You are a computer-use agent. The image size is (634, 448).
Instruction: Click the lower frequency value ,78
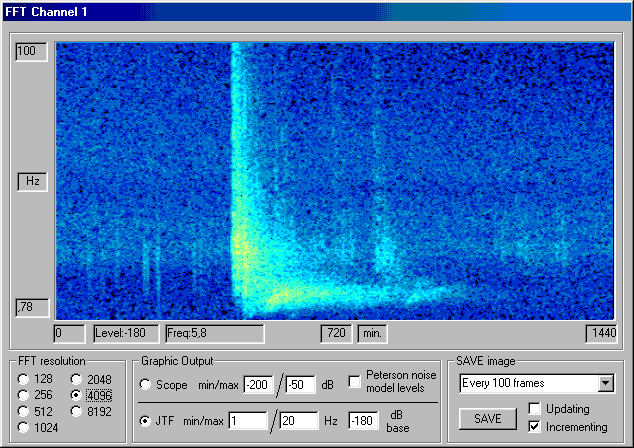(32, 308)
